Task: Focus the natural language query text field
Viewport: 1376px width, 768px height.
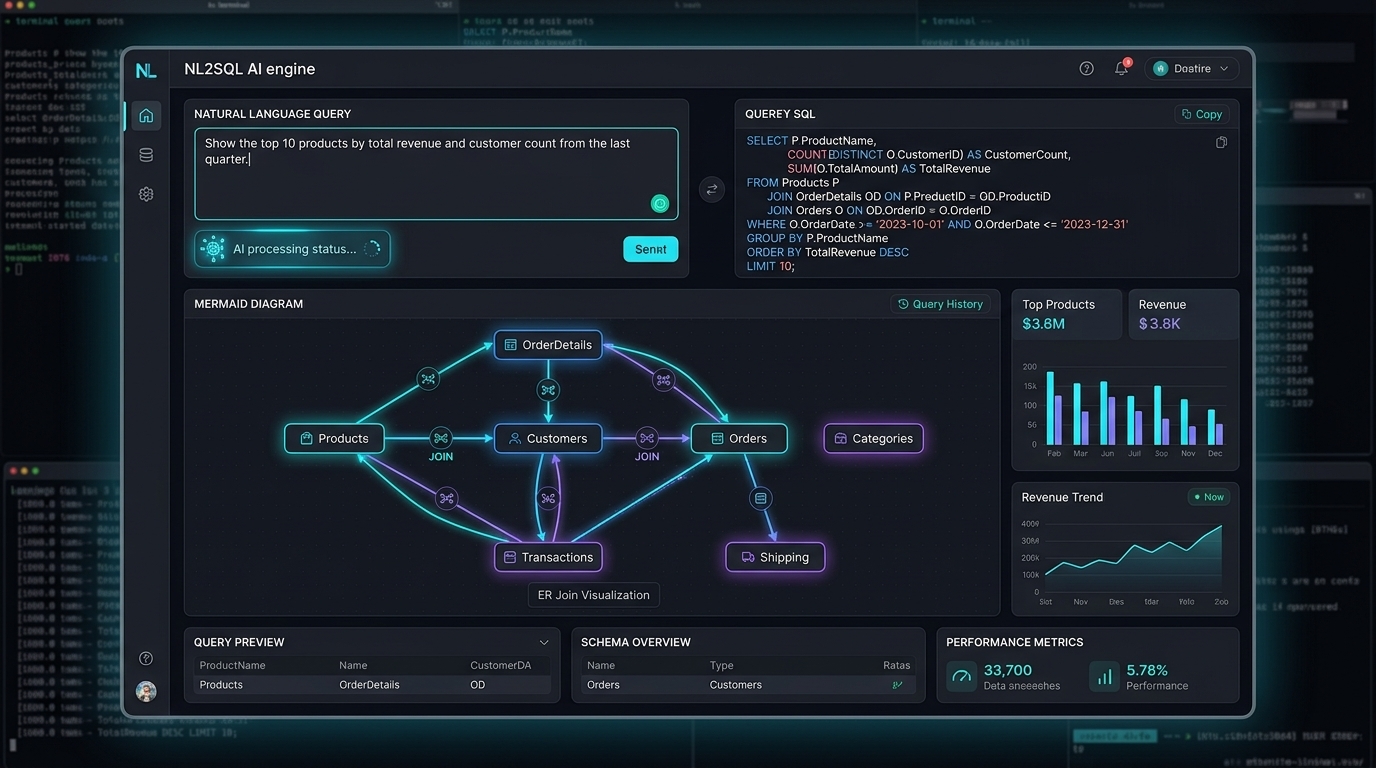Action: pos(436,173)
